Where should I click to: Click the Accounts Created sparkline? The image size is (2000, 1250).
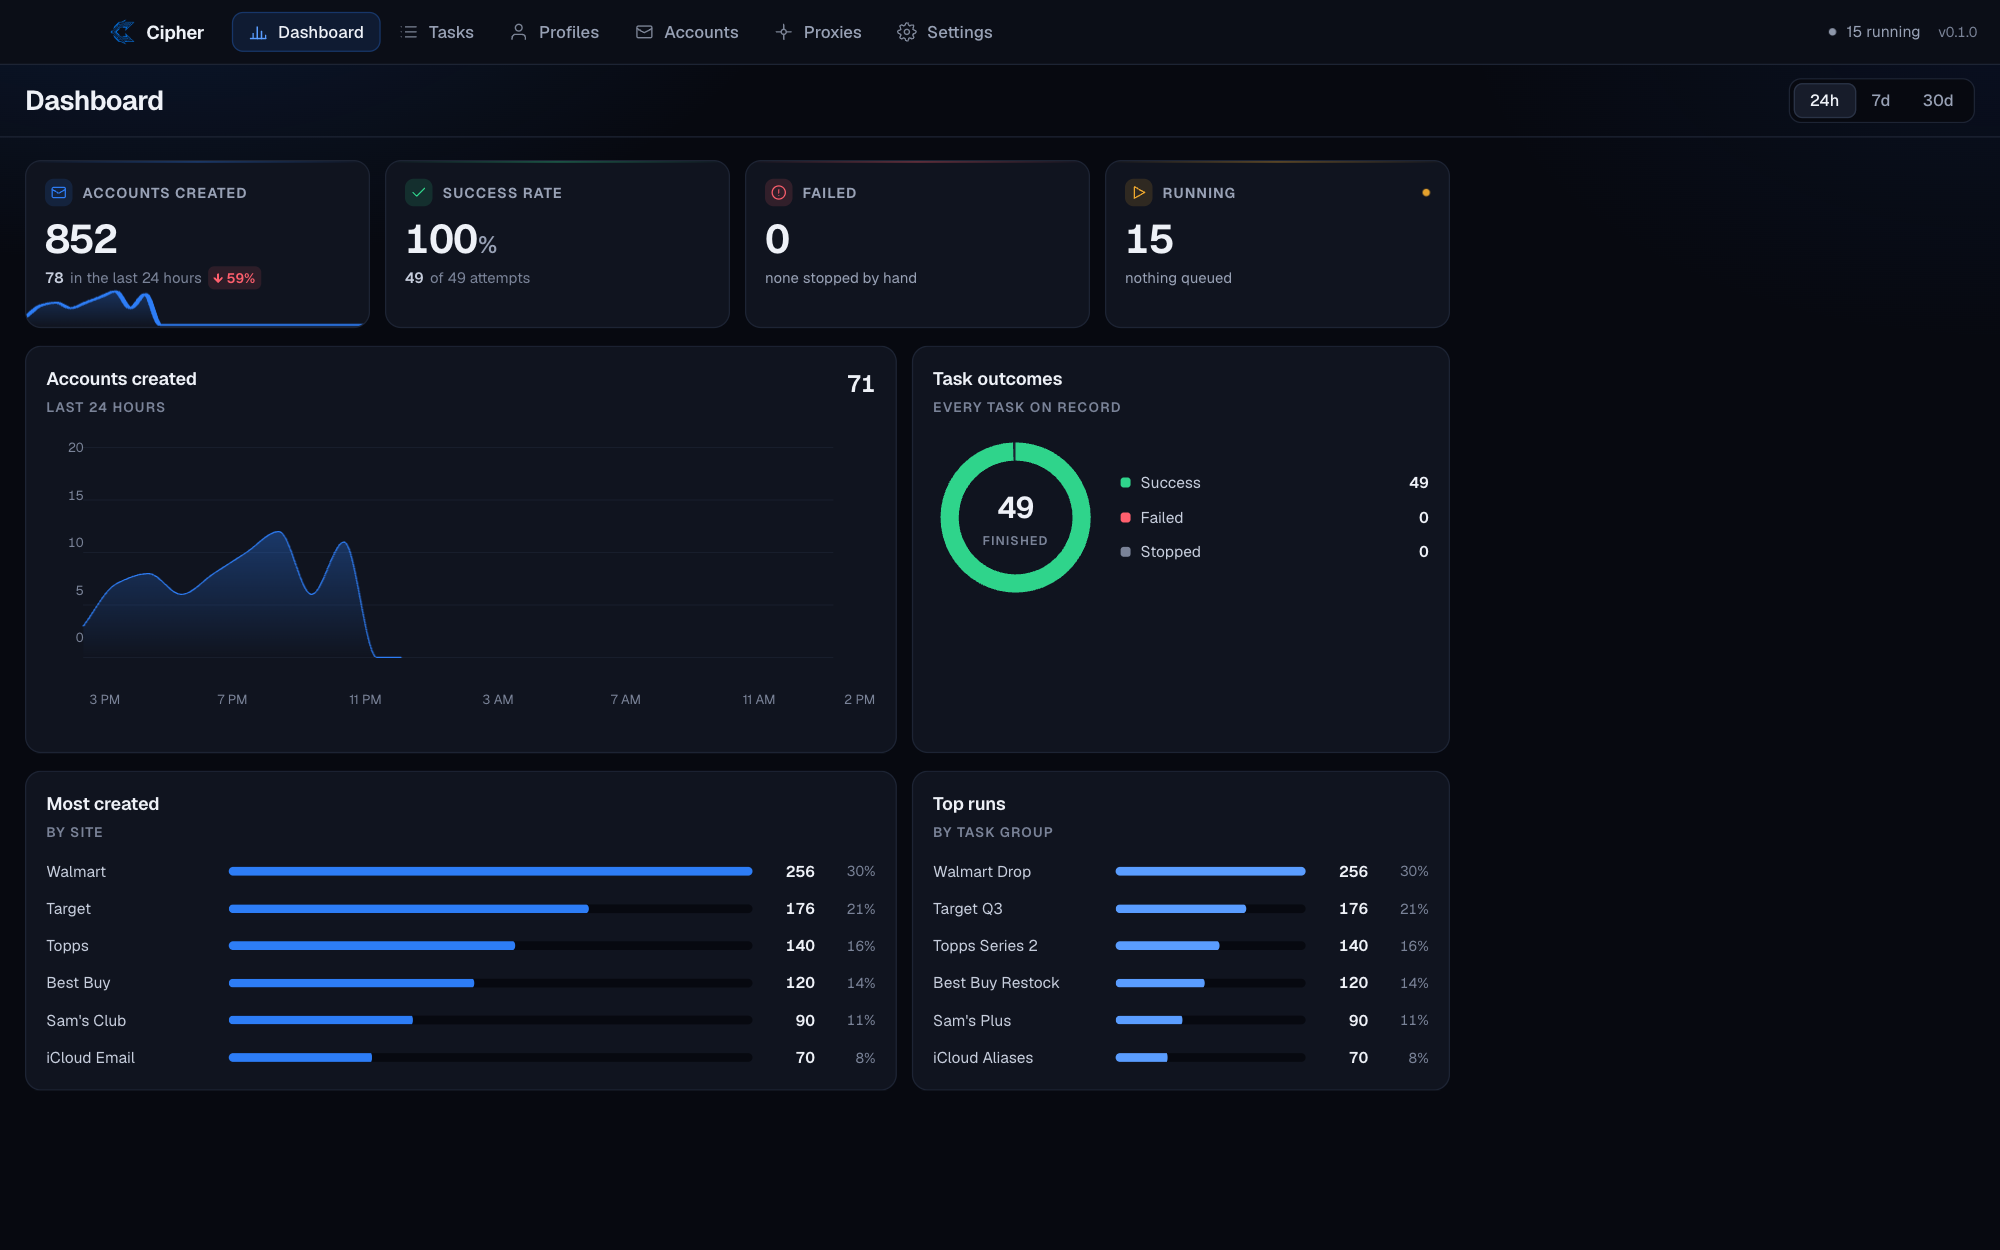196,309
